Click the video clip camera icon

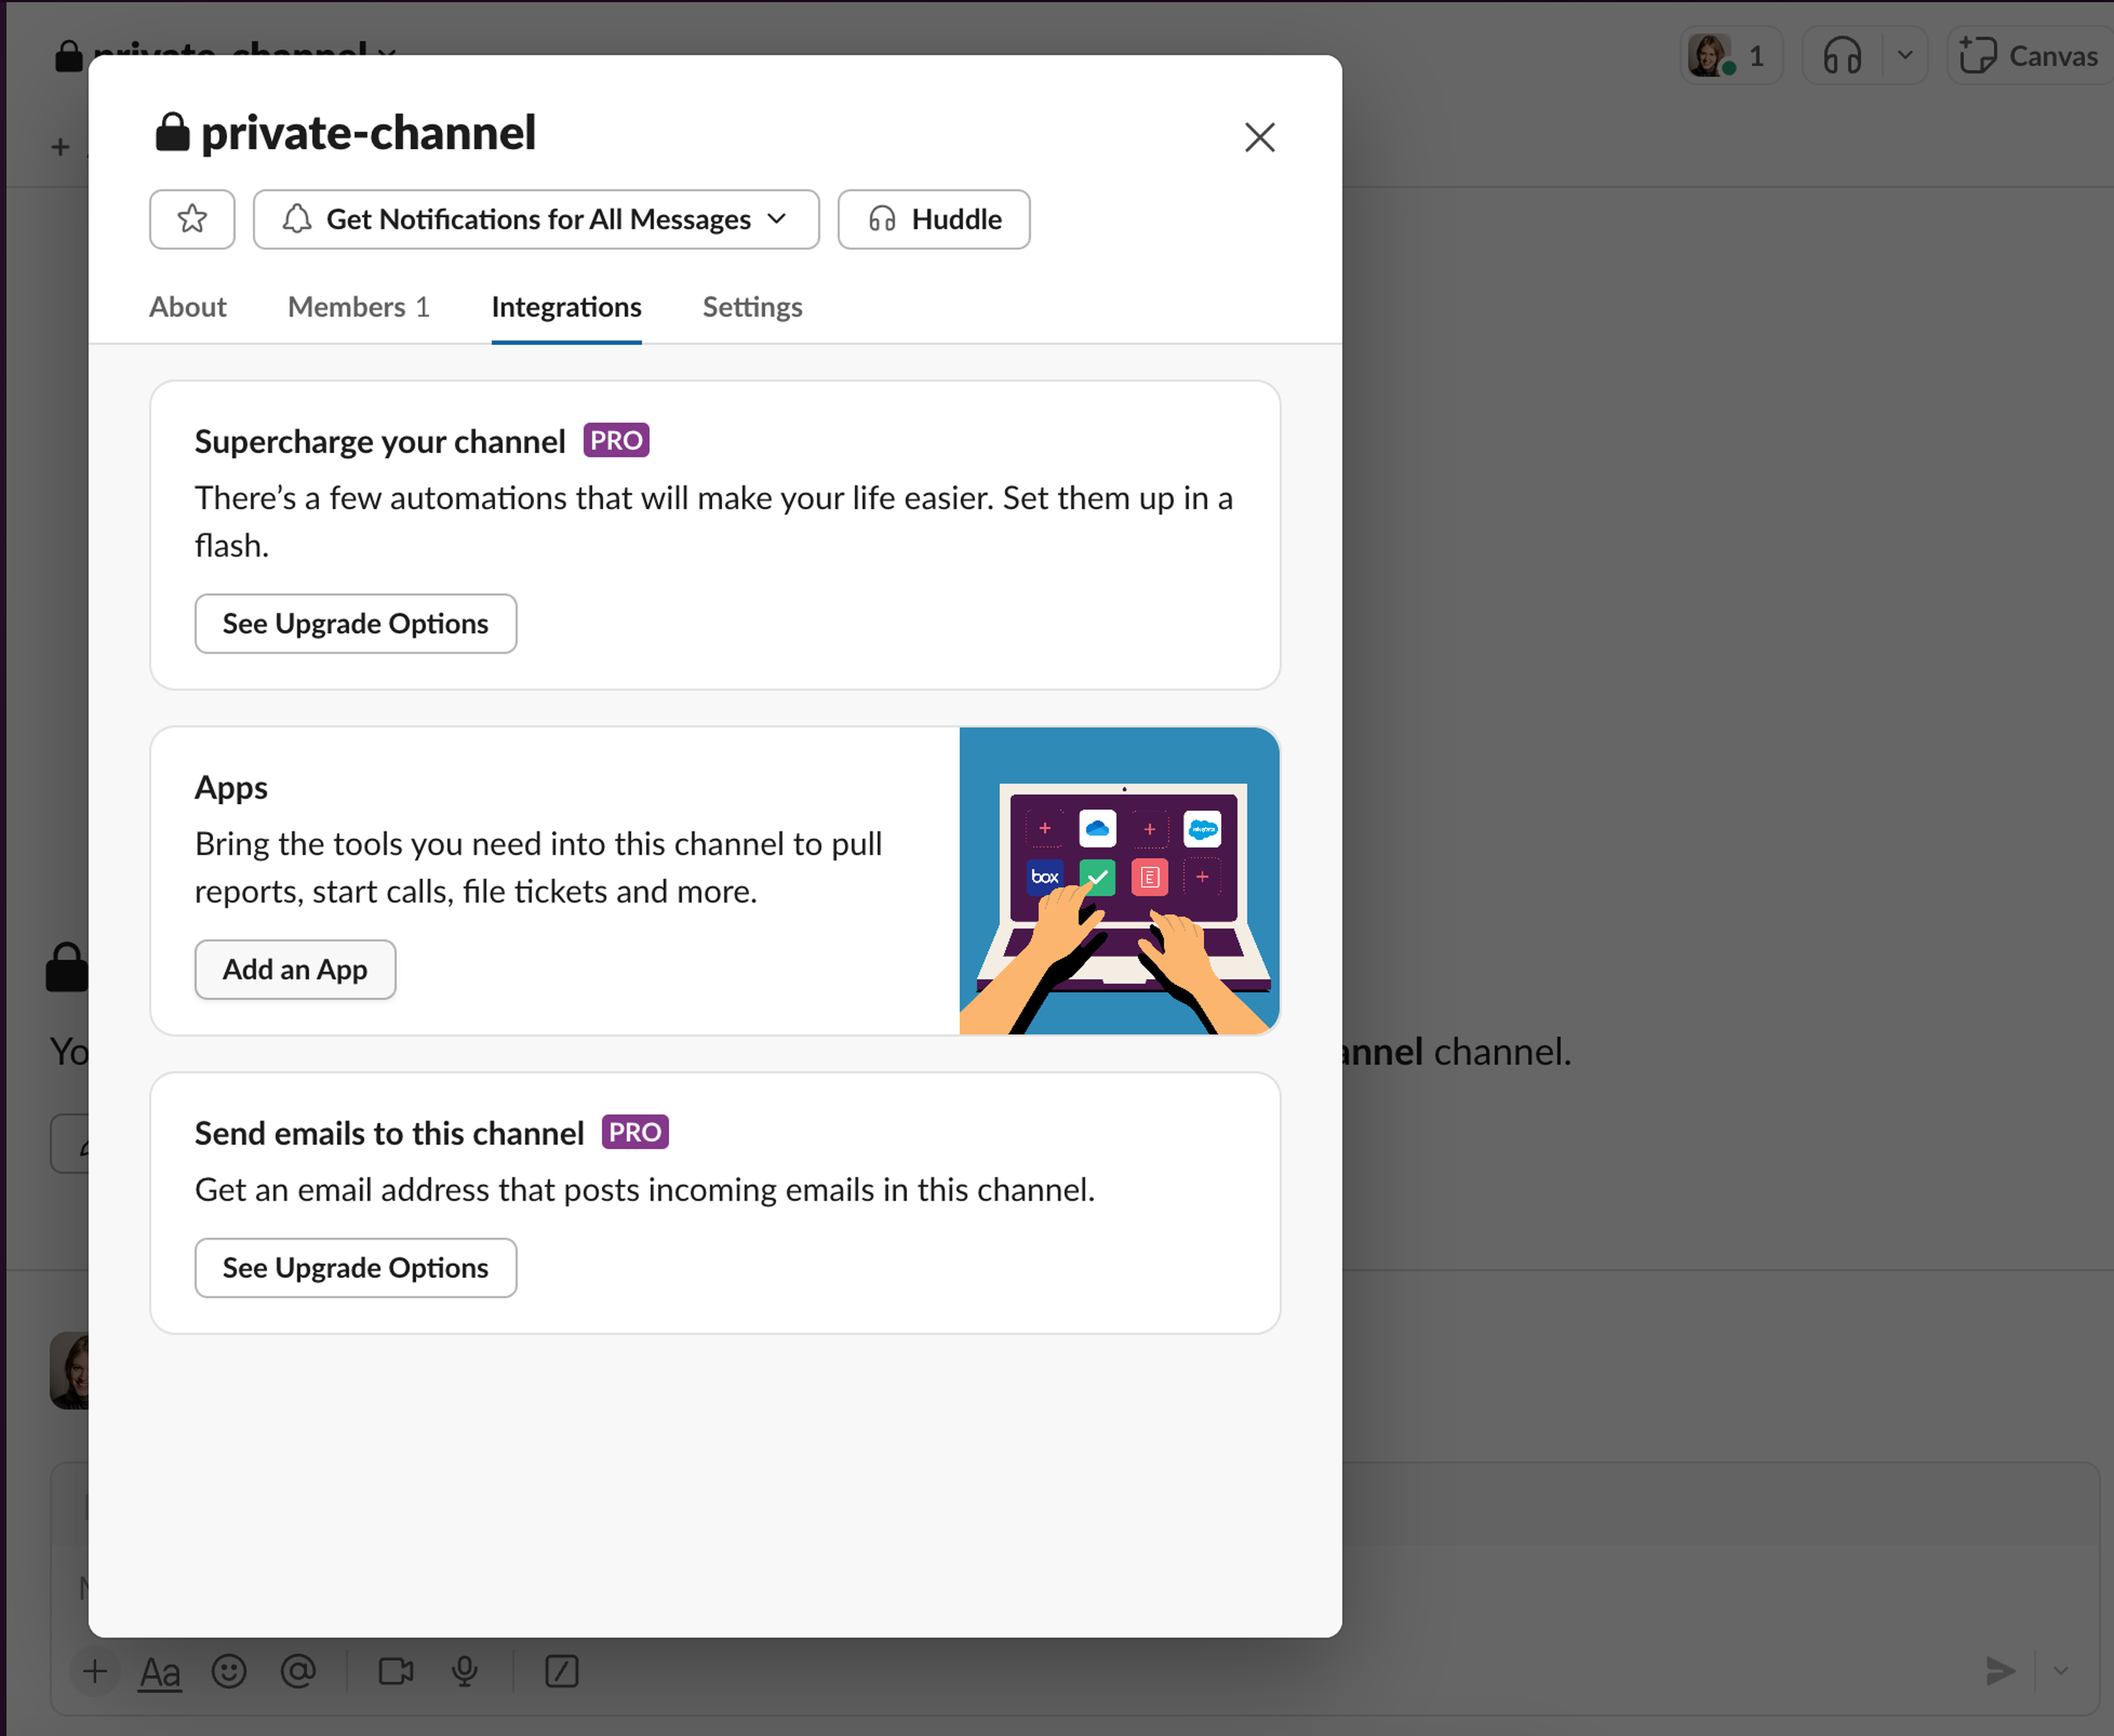[396, 1671]
